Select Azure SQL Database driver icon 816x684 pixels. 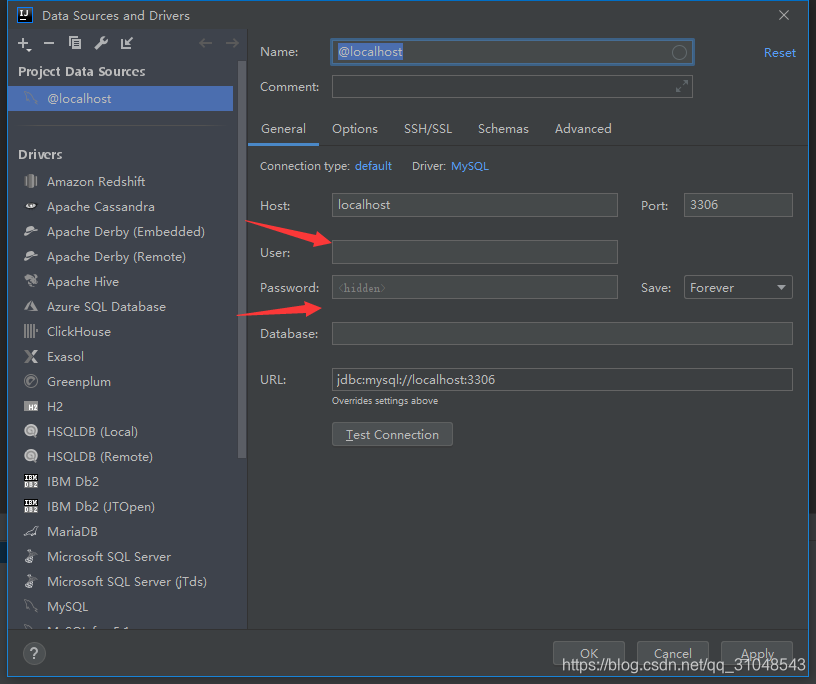point(31,306)
